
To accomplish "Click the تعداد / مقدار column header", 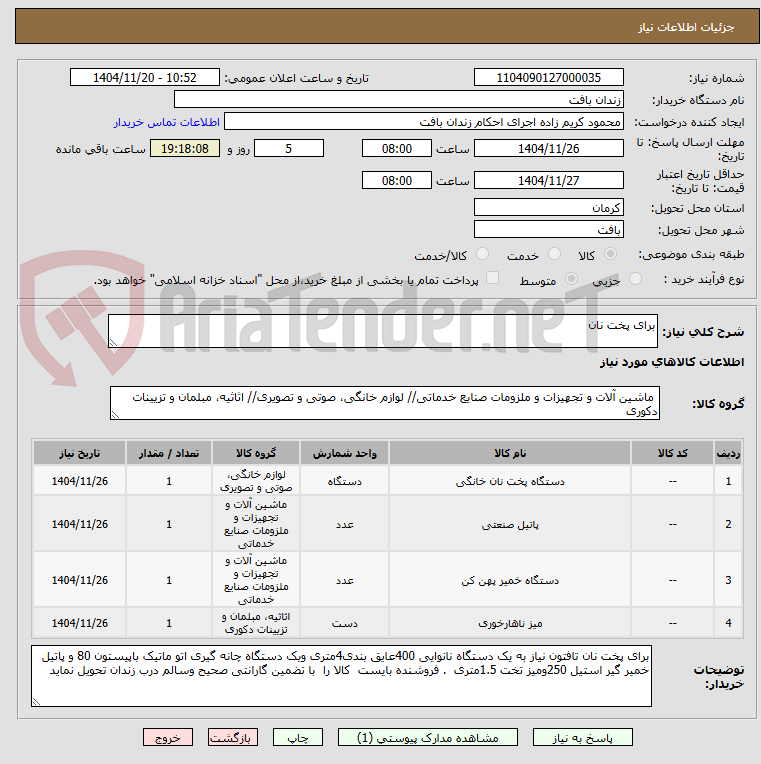I will point(169,453).
